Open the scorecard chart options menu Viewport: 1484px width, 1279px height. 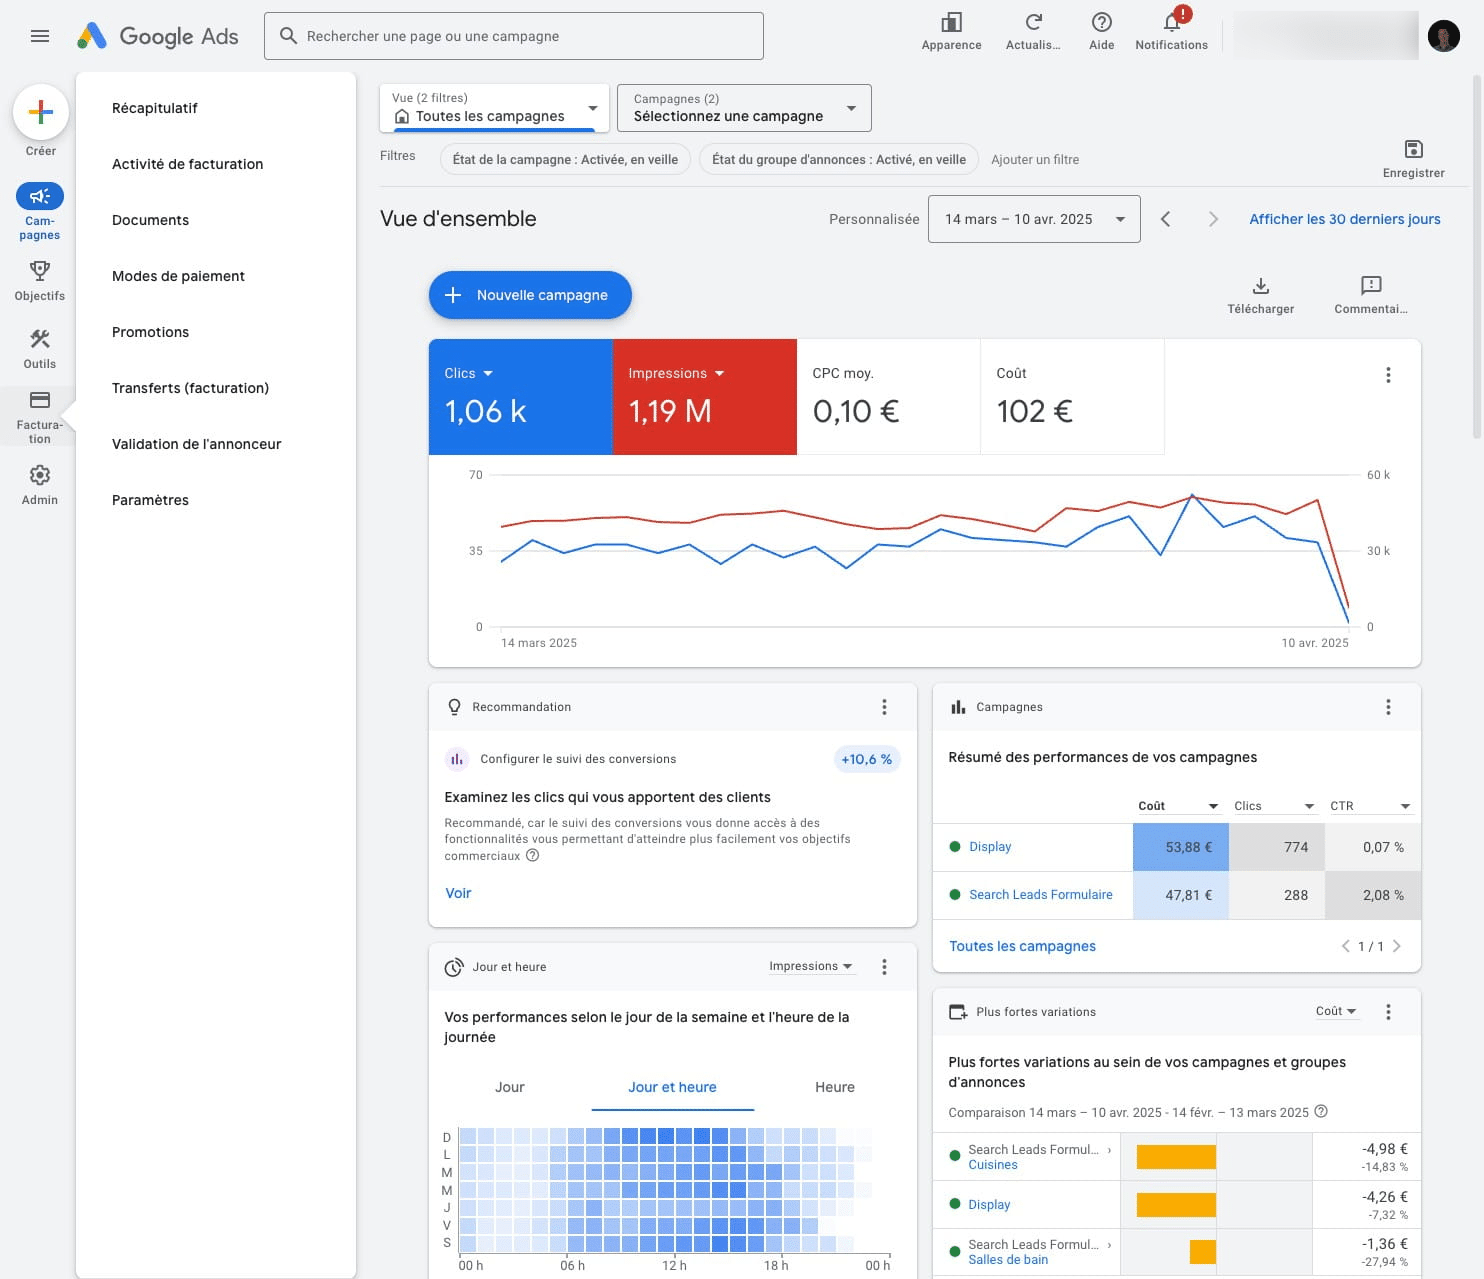click(1388, 375)
